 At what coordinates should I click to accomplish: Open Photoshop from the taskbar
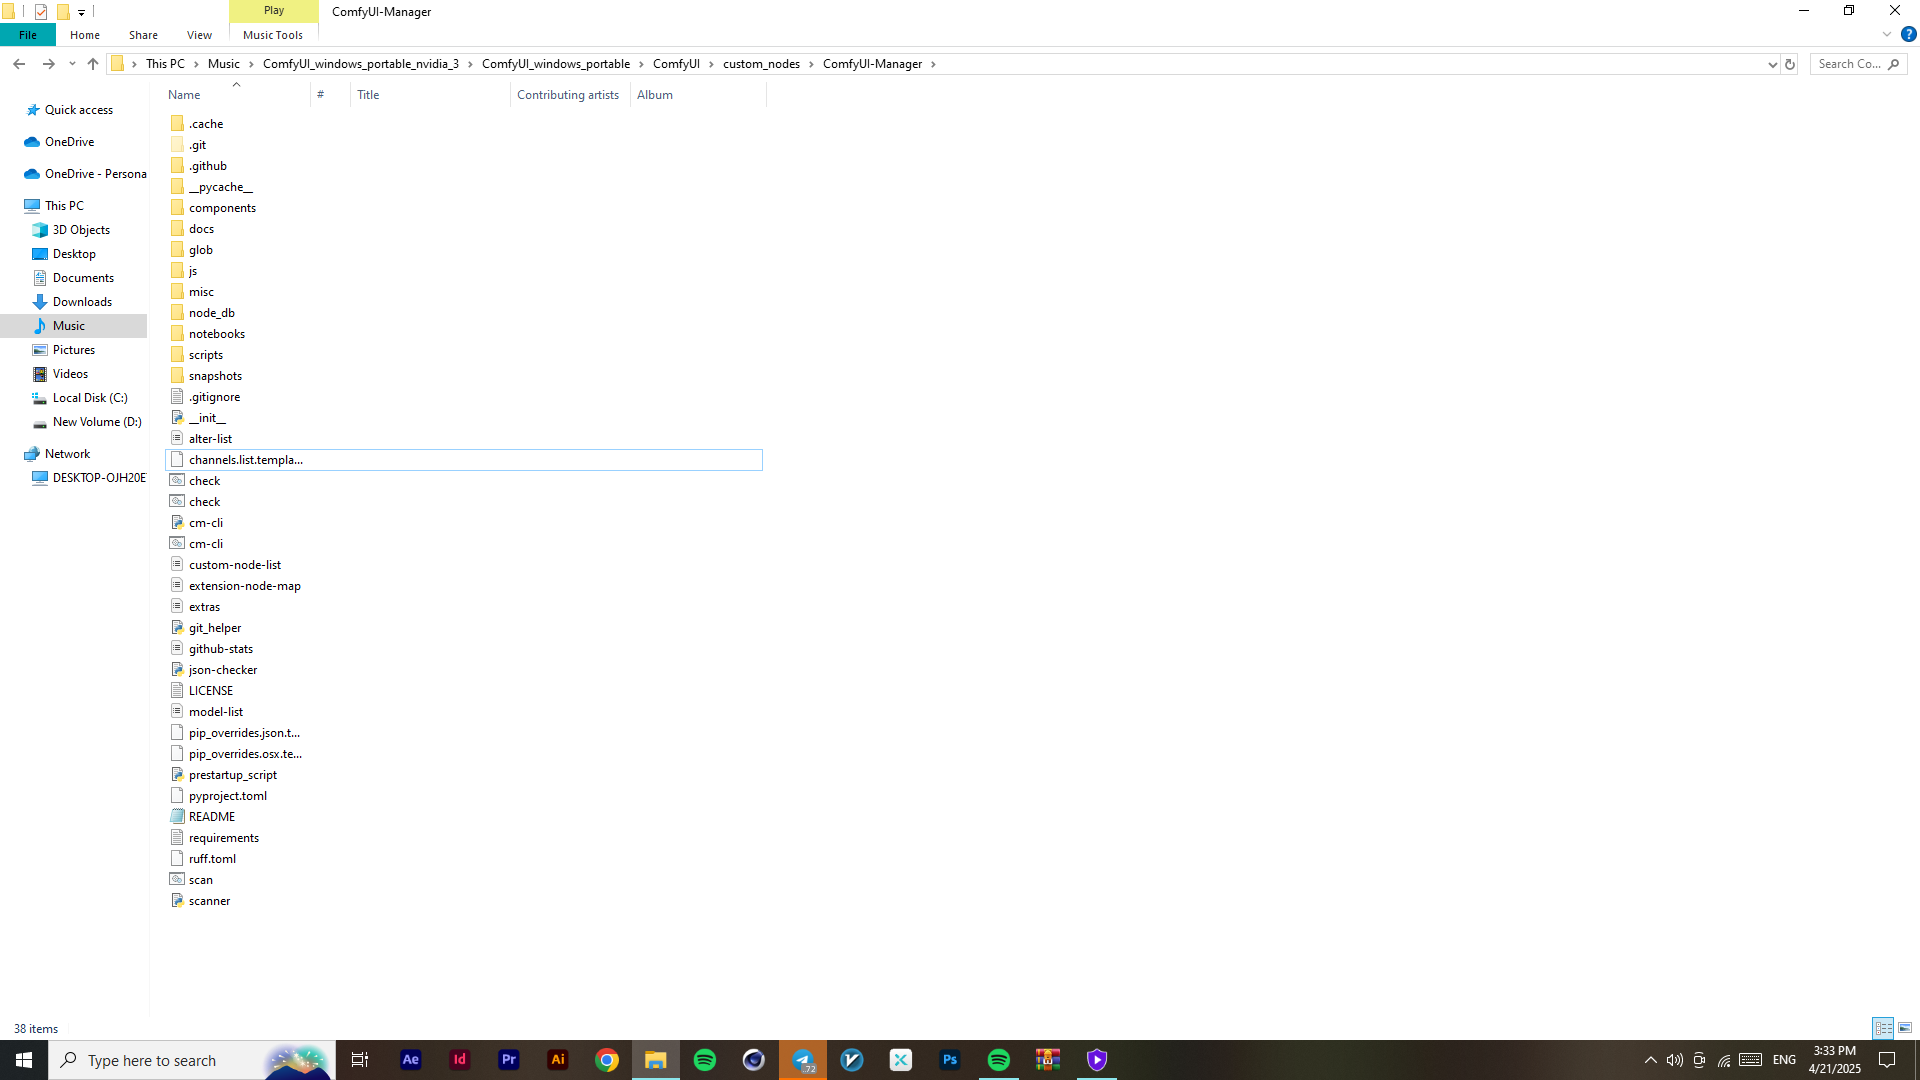949,1060
